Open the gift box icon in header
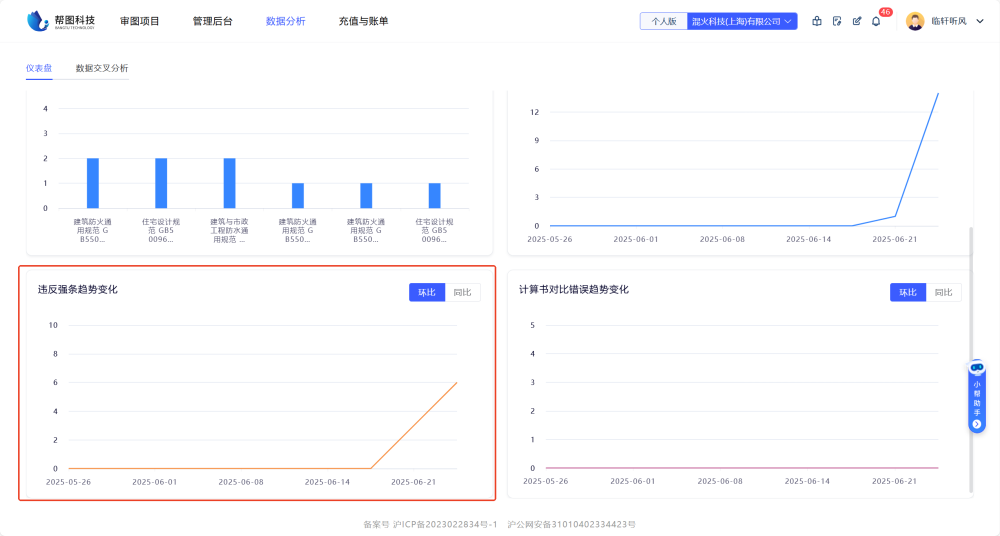The image size is (1000, 536). pos(817,21)
